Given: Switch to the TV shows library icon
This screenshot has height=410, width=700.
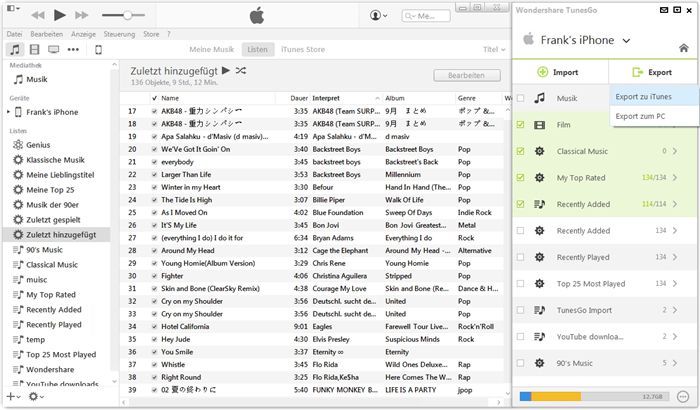Looking at the screenshot, I should click(54, 50).
